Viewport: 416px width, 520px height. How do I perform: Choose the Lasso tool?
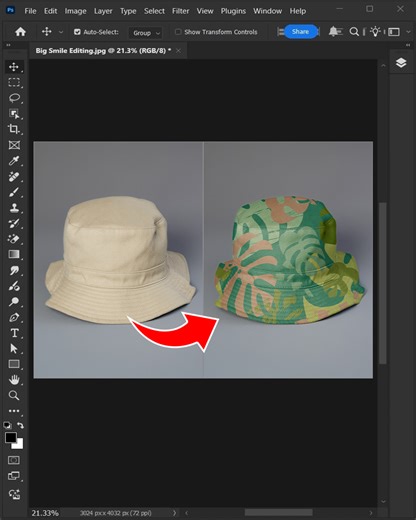14,98
